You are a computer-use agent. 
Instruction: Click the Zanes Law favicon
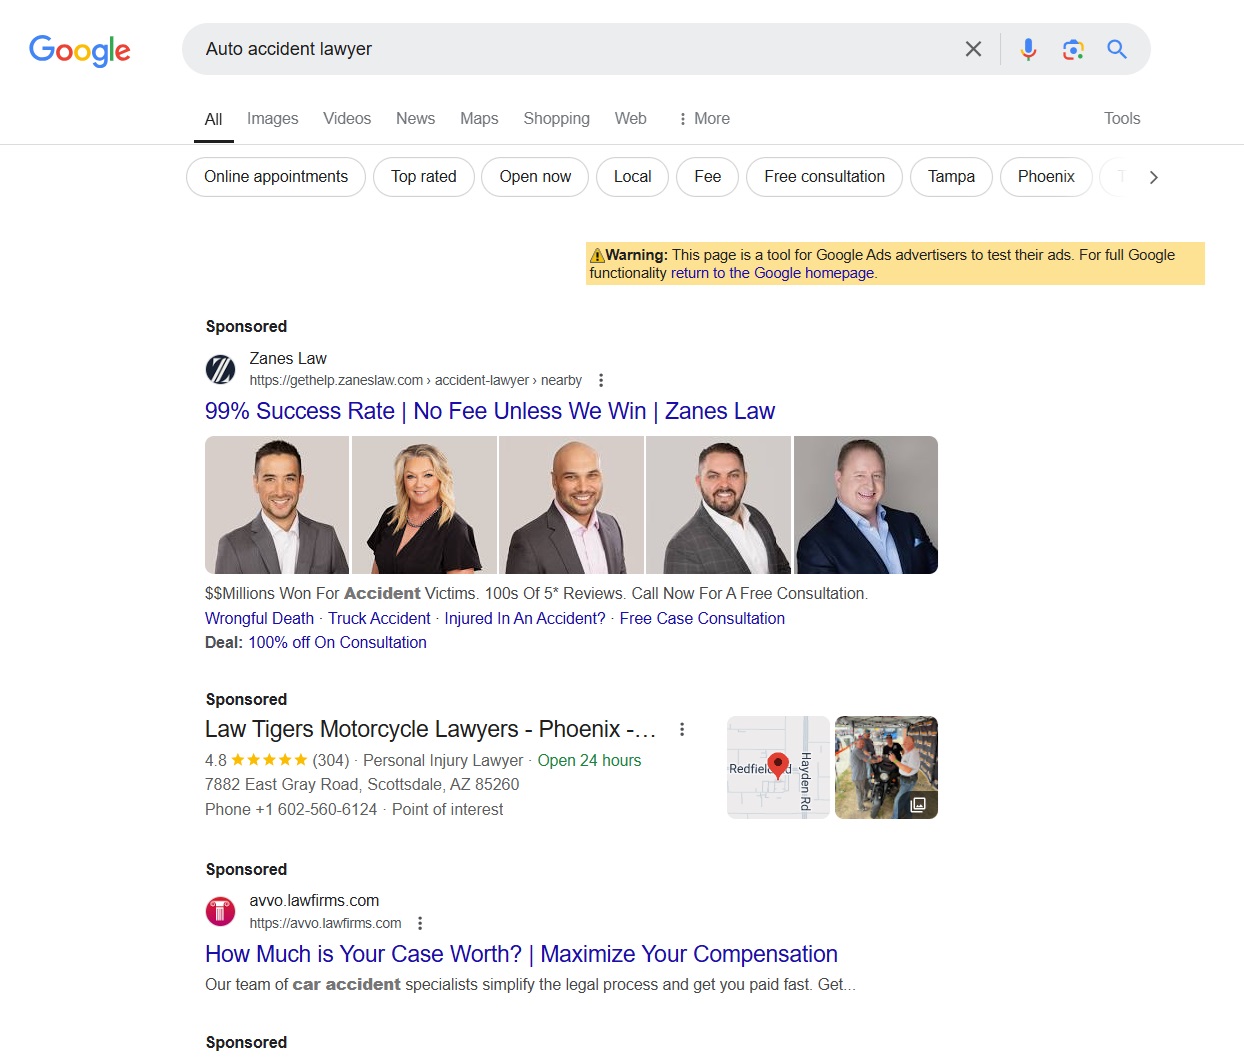pos(220,369)
